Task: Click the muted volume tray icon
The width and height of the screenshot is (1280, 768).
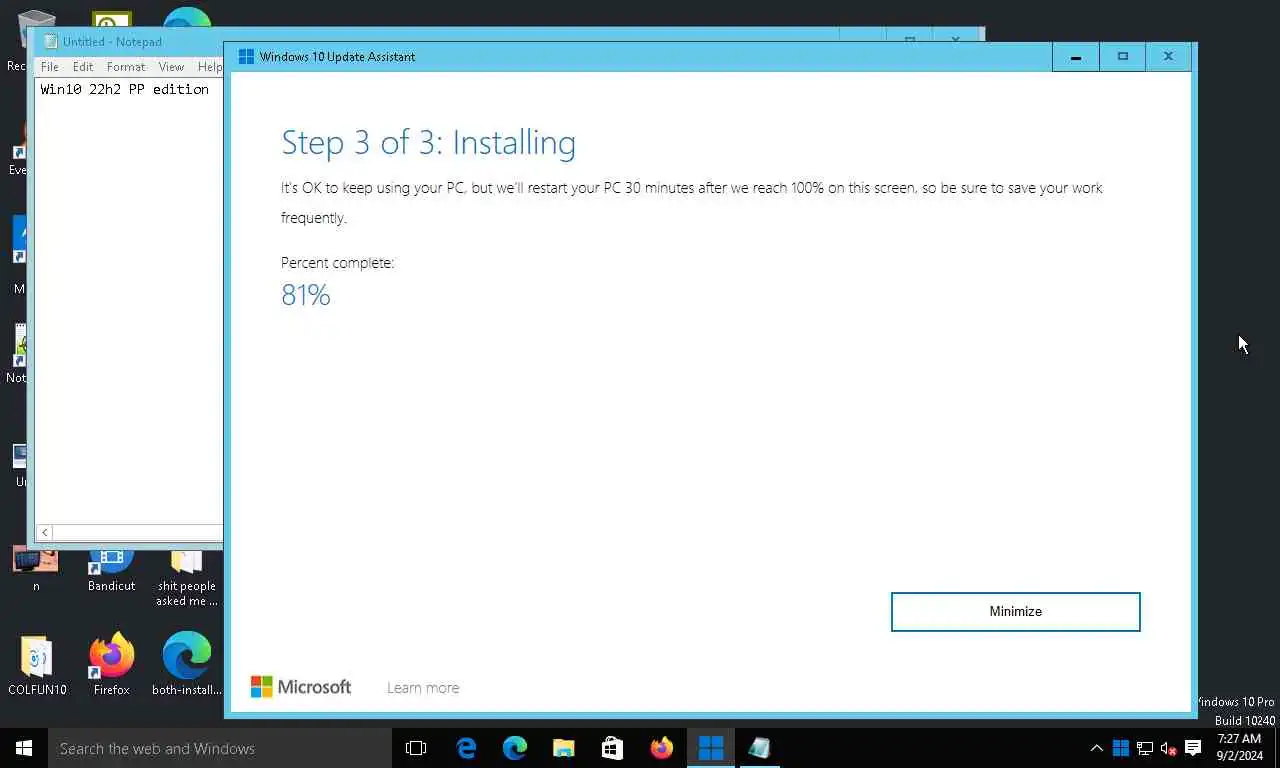Action: (x=1168, y=748)
